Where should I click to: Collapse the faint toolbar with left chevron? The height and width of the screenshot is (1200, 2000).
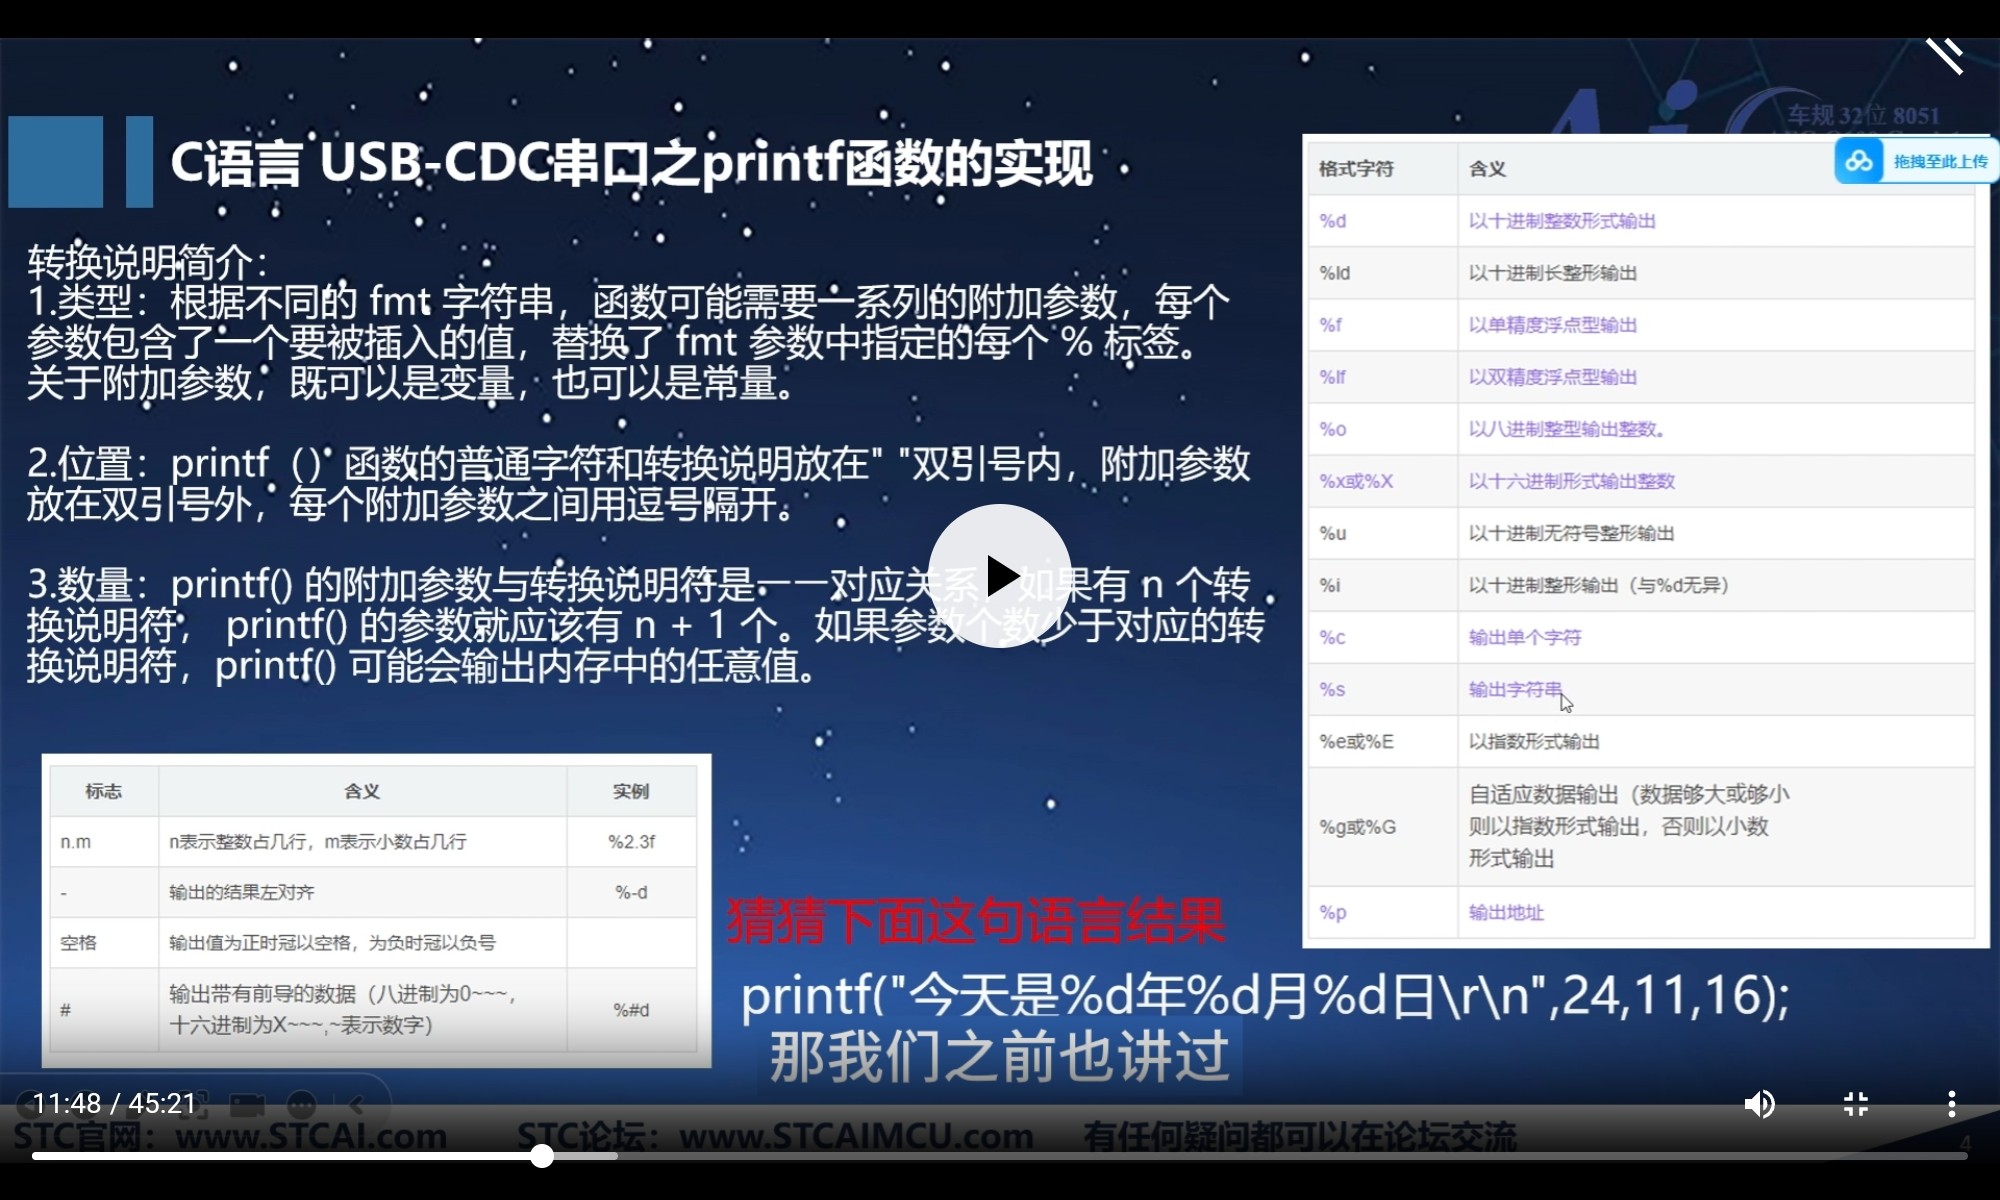356,1105
